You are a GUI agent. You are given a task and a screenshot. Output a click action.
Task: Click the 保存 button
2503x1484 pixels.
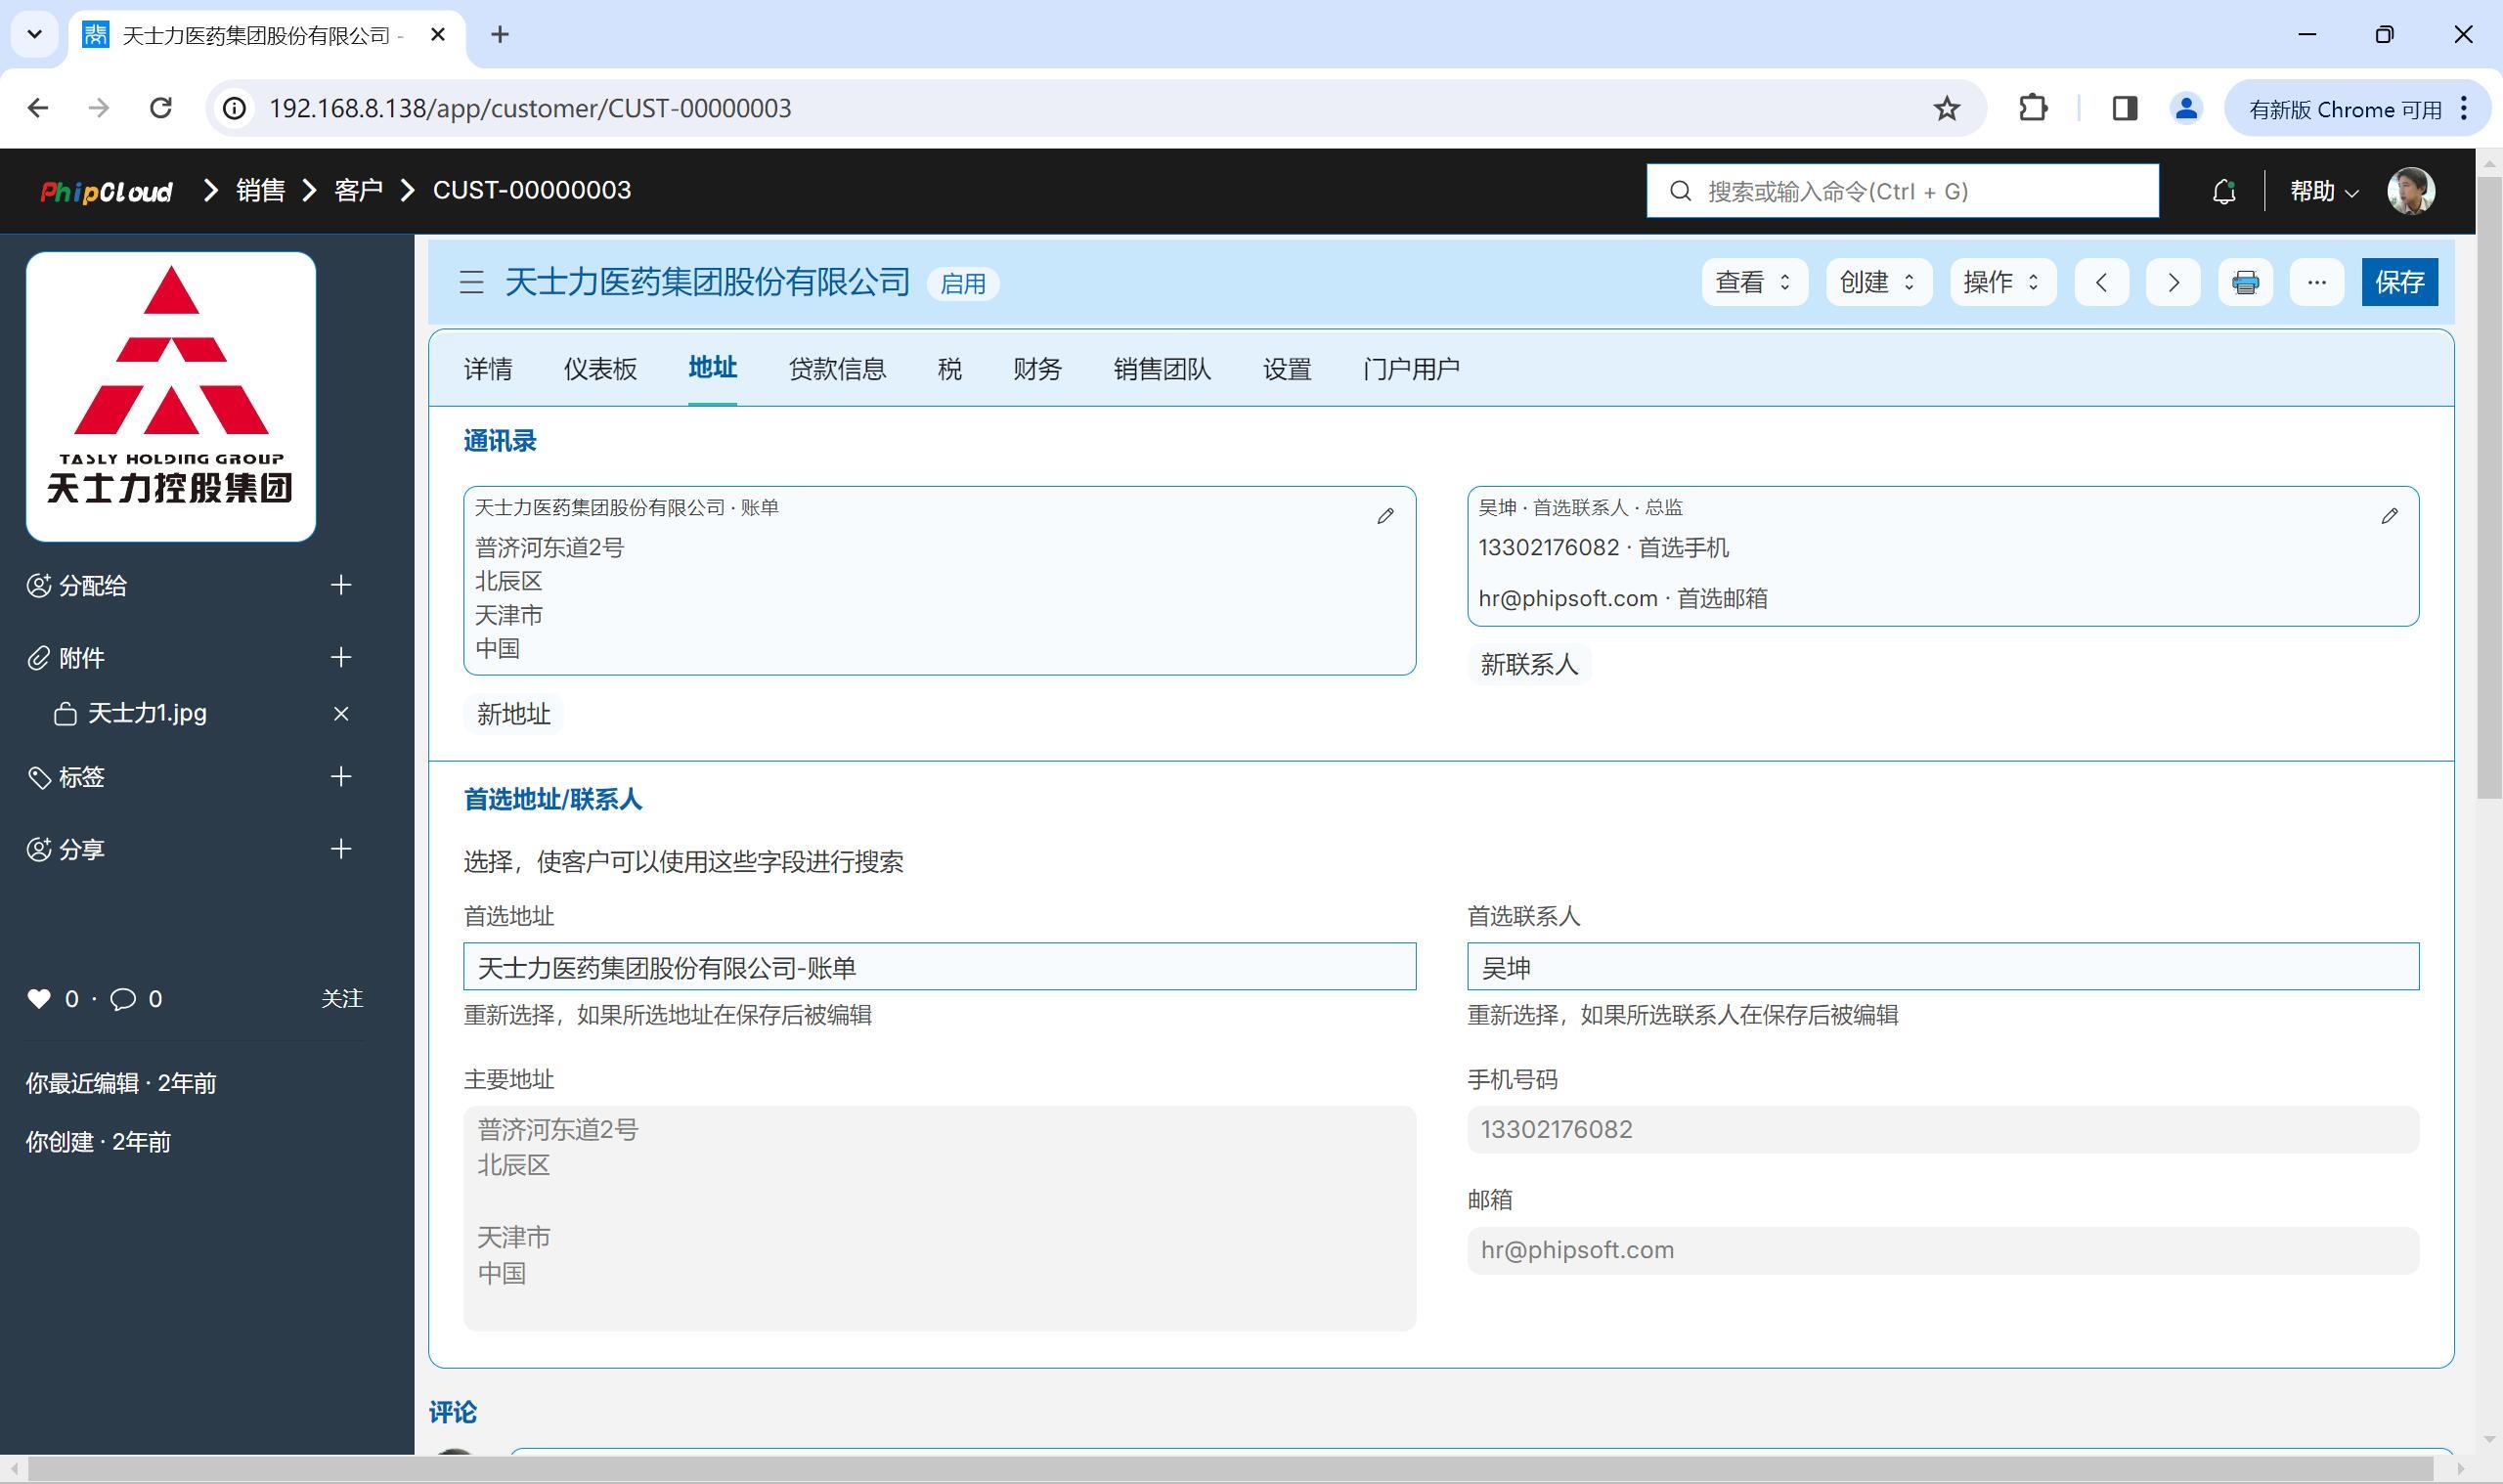[x=2399, y=282]
